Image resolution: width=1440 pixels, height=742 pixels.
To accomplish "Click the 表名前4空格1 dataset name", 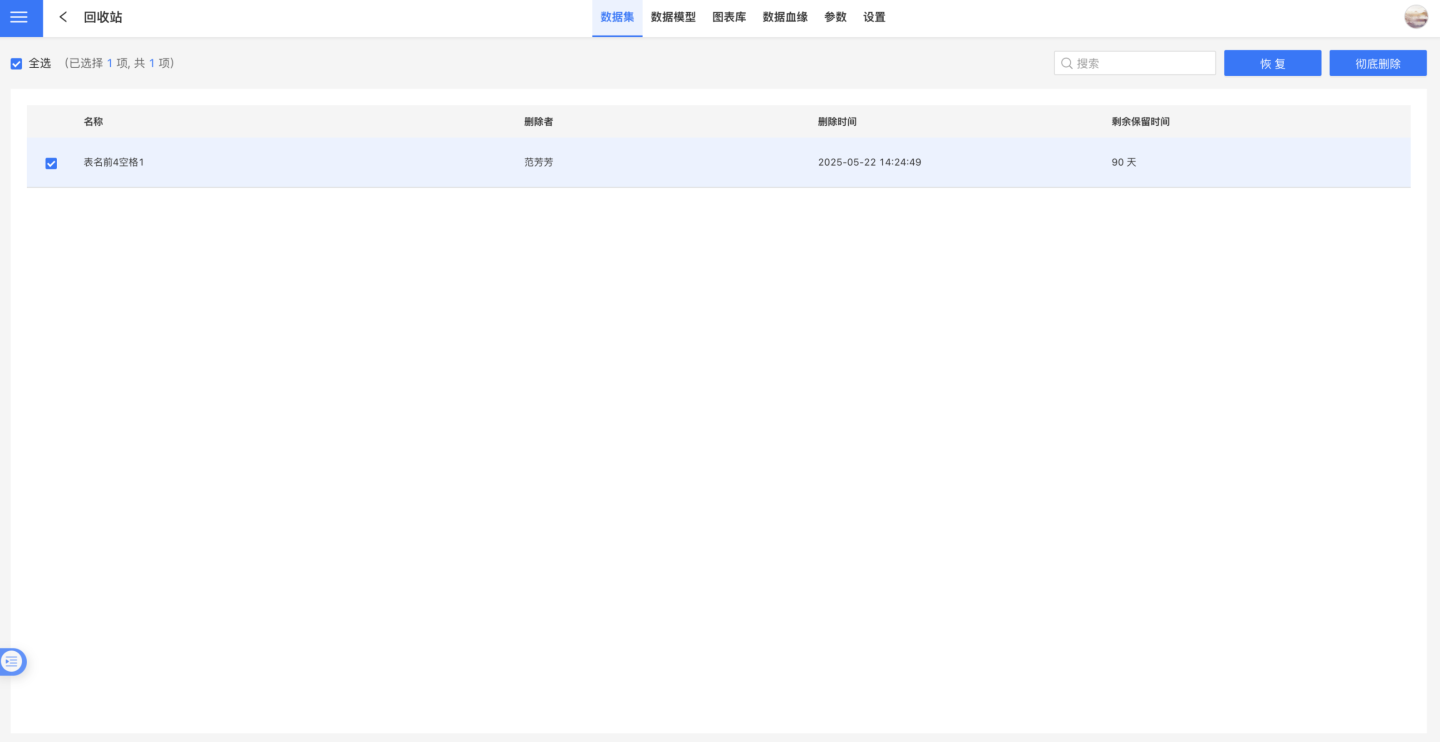I will [114, 162].
